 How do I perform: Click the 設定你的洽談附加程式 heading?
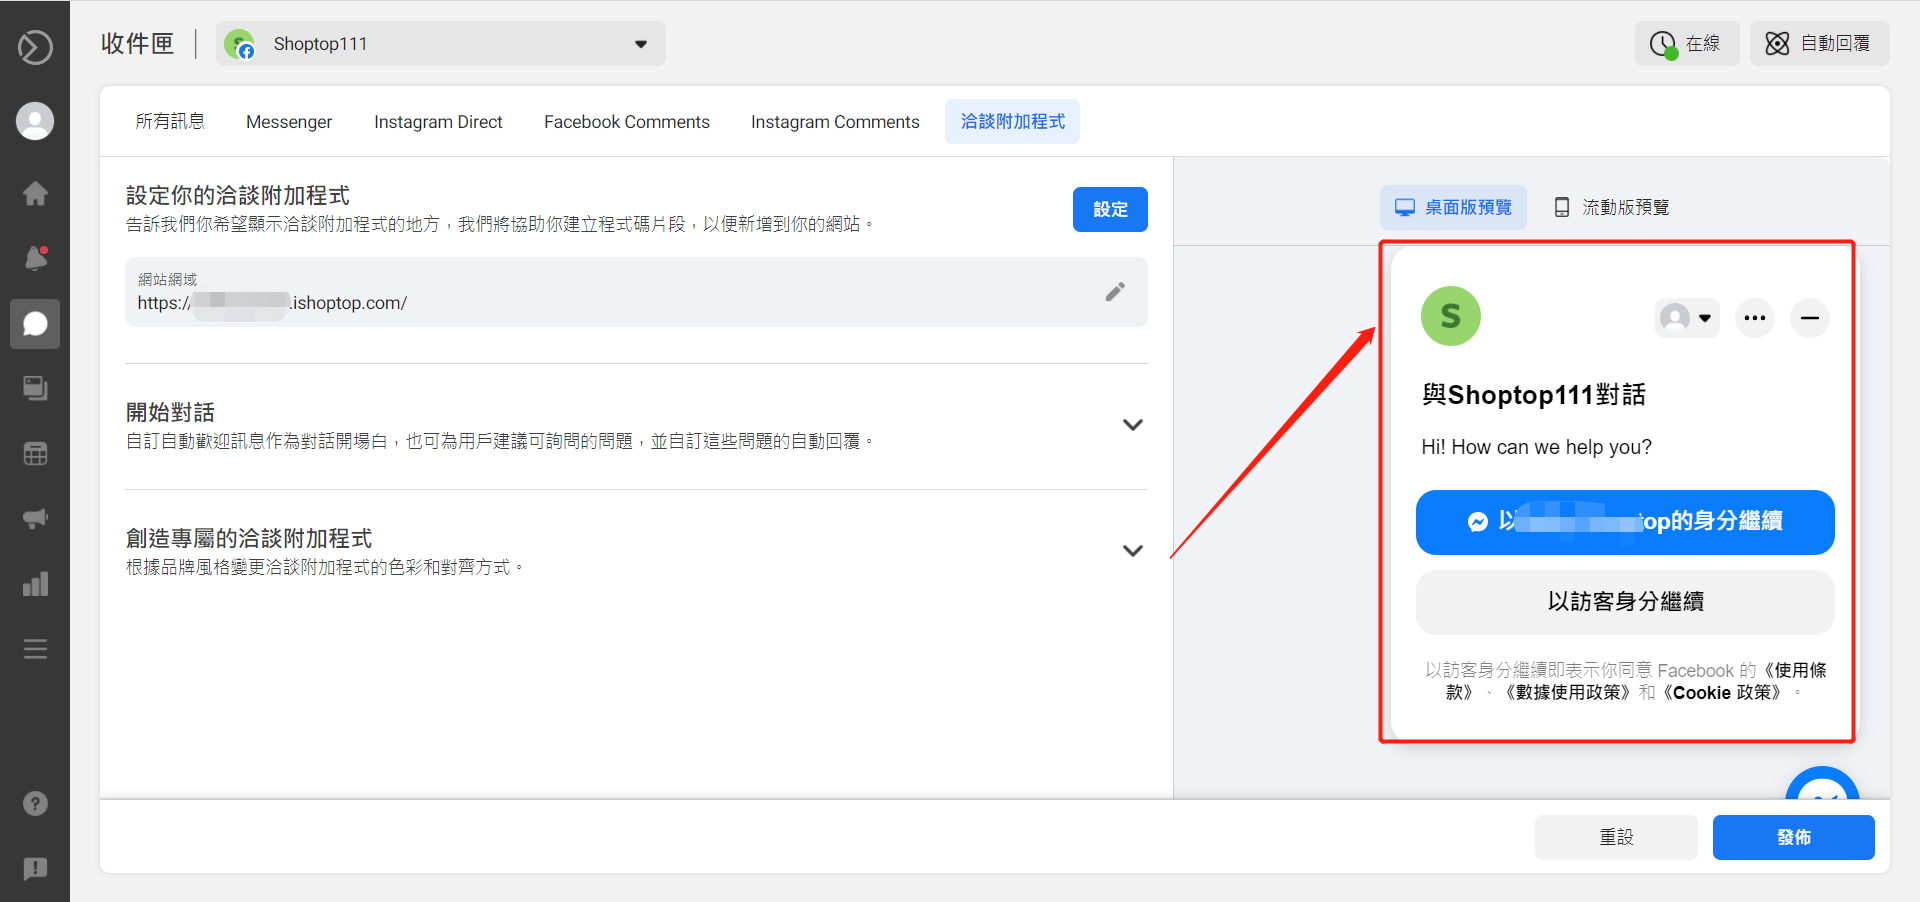point(238,196)
